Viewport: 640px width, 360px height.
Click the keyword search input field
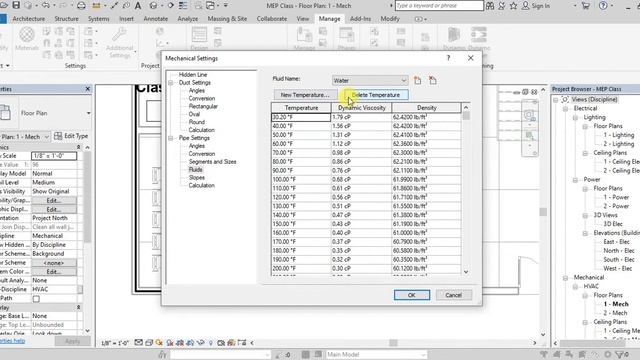pyautogui.click(x=439, y=6)
